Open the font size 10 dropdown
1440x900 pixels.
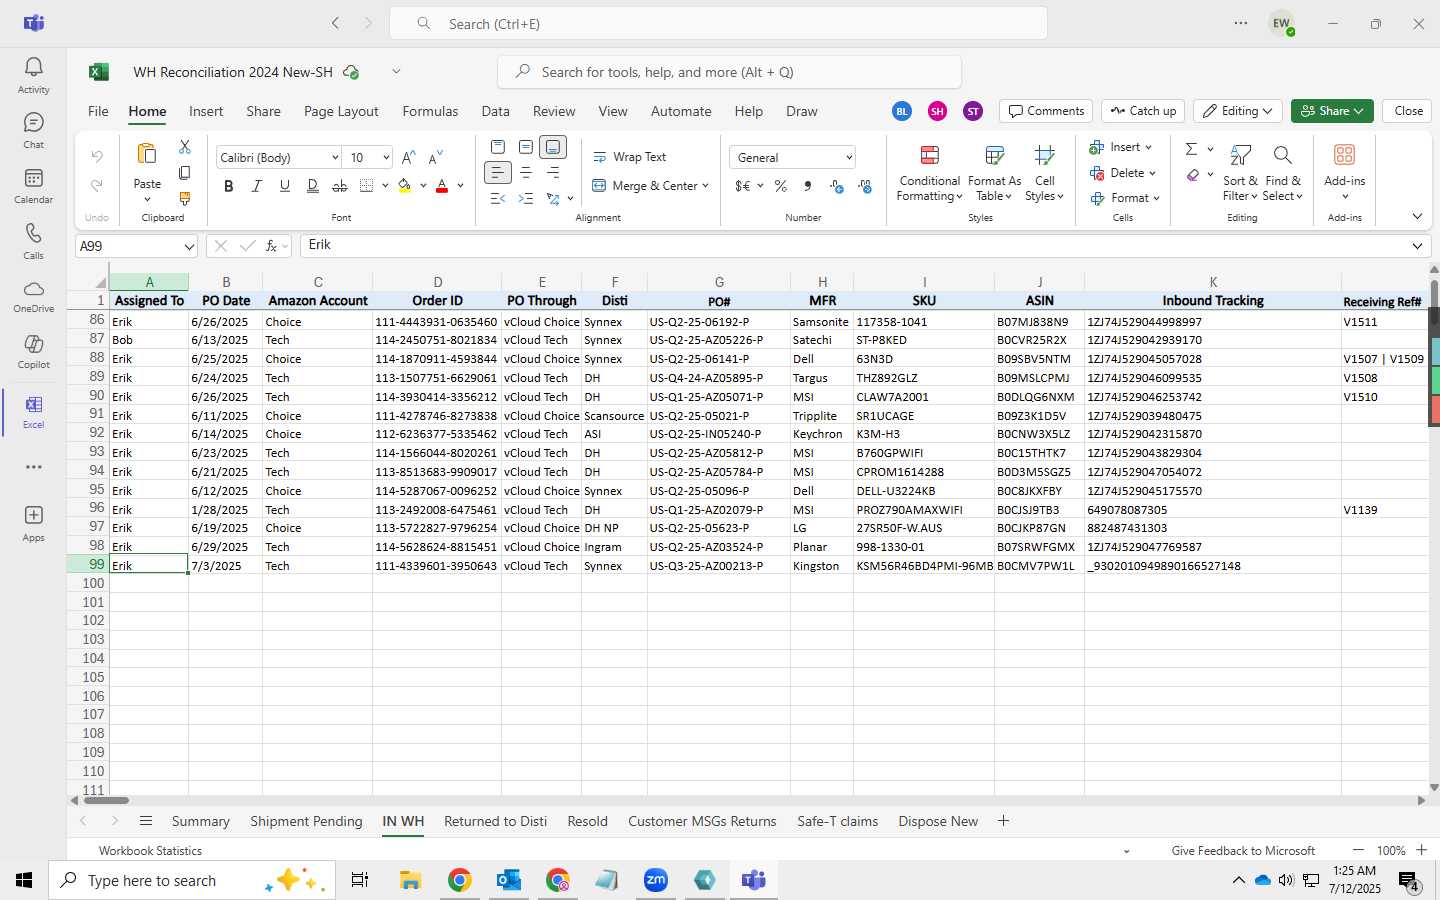[x=385, y=158]
